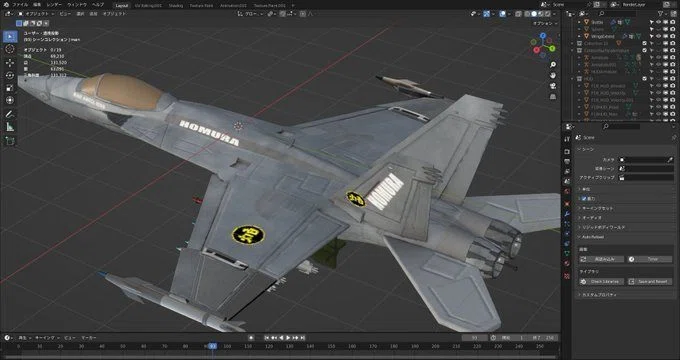Screen dimensions: 680x360
Task: Open the wrench Modifiers properties tab
Action: [x=567, y=214]
